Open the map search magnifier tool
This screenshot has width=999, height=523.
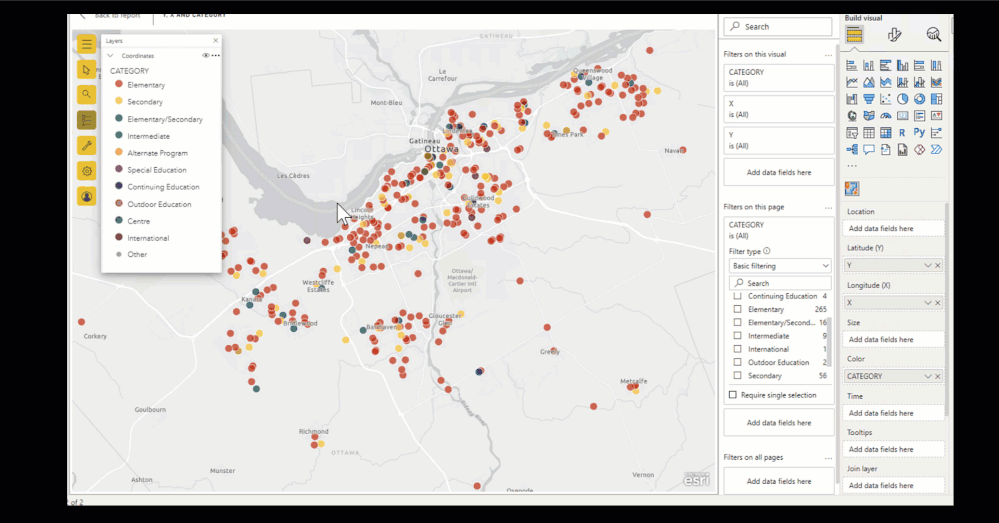point(87,94)
